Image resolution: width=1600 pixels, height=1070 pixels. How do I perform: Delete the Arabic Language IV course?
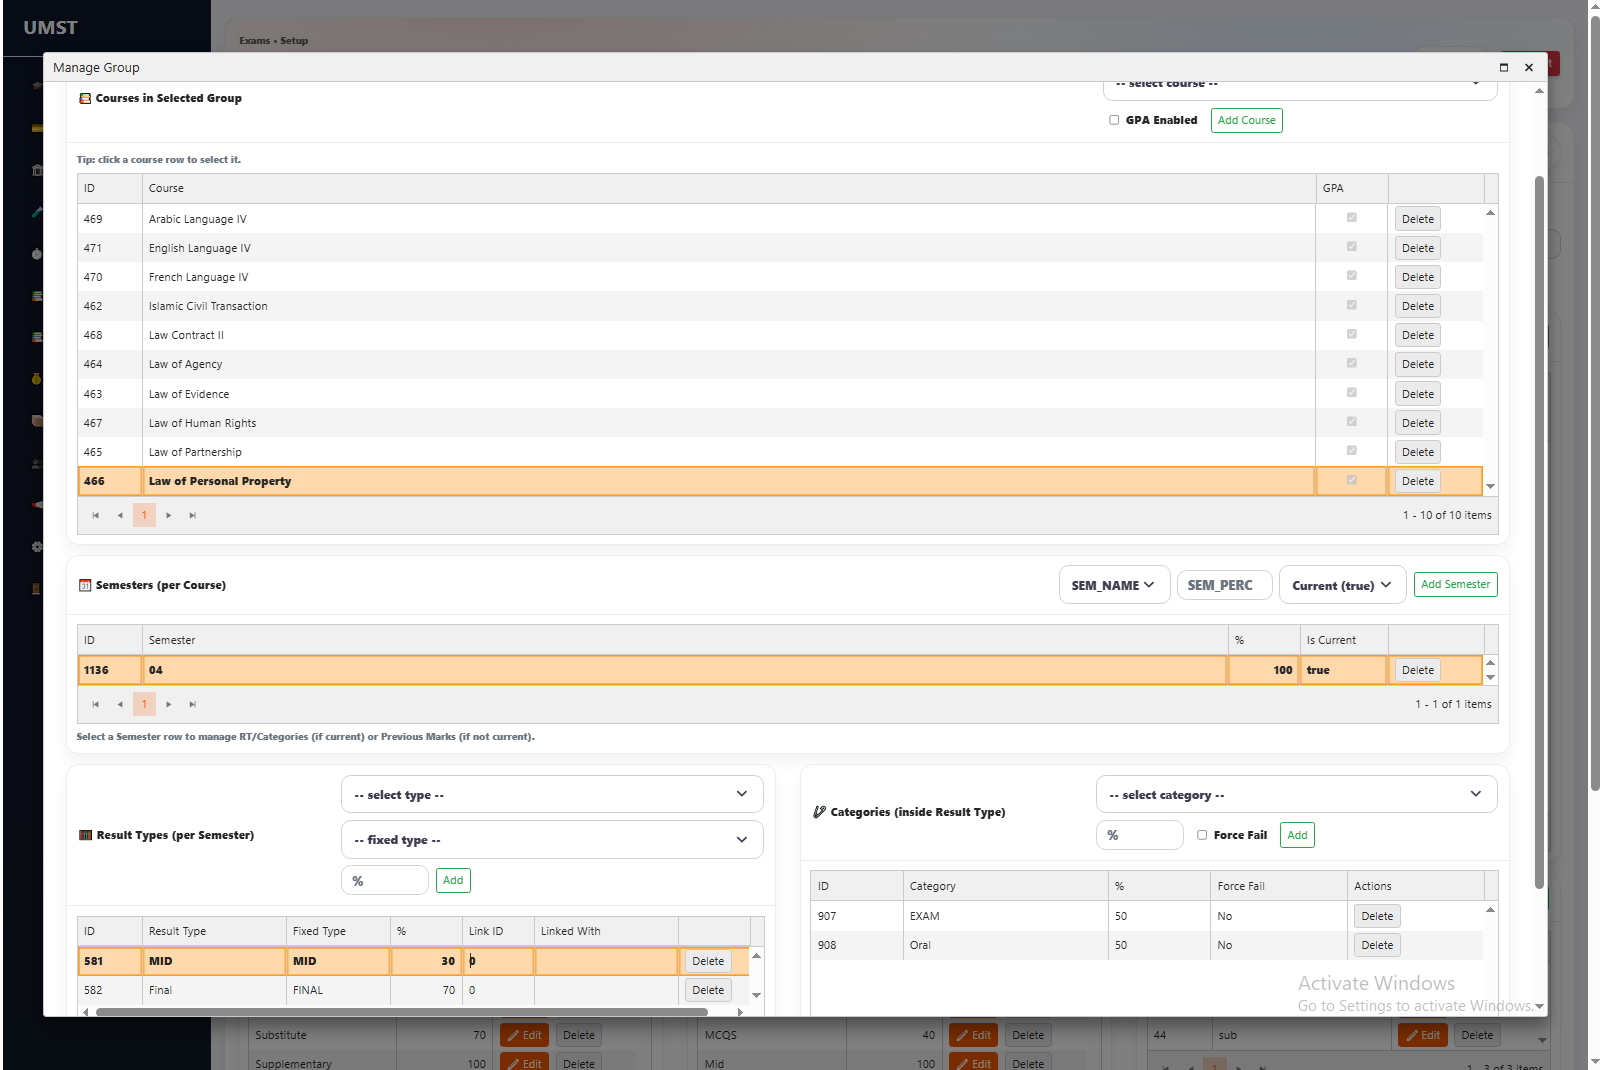coord(1417,219)
